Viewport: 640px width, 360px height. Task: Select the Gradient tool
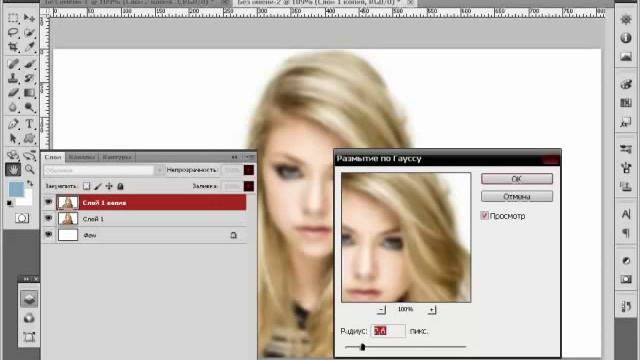29,93
